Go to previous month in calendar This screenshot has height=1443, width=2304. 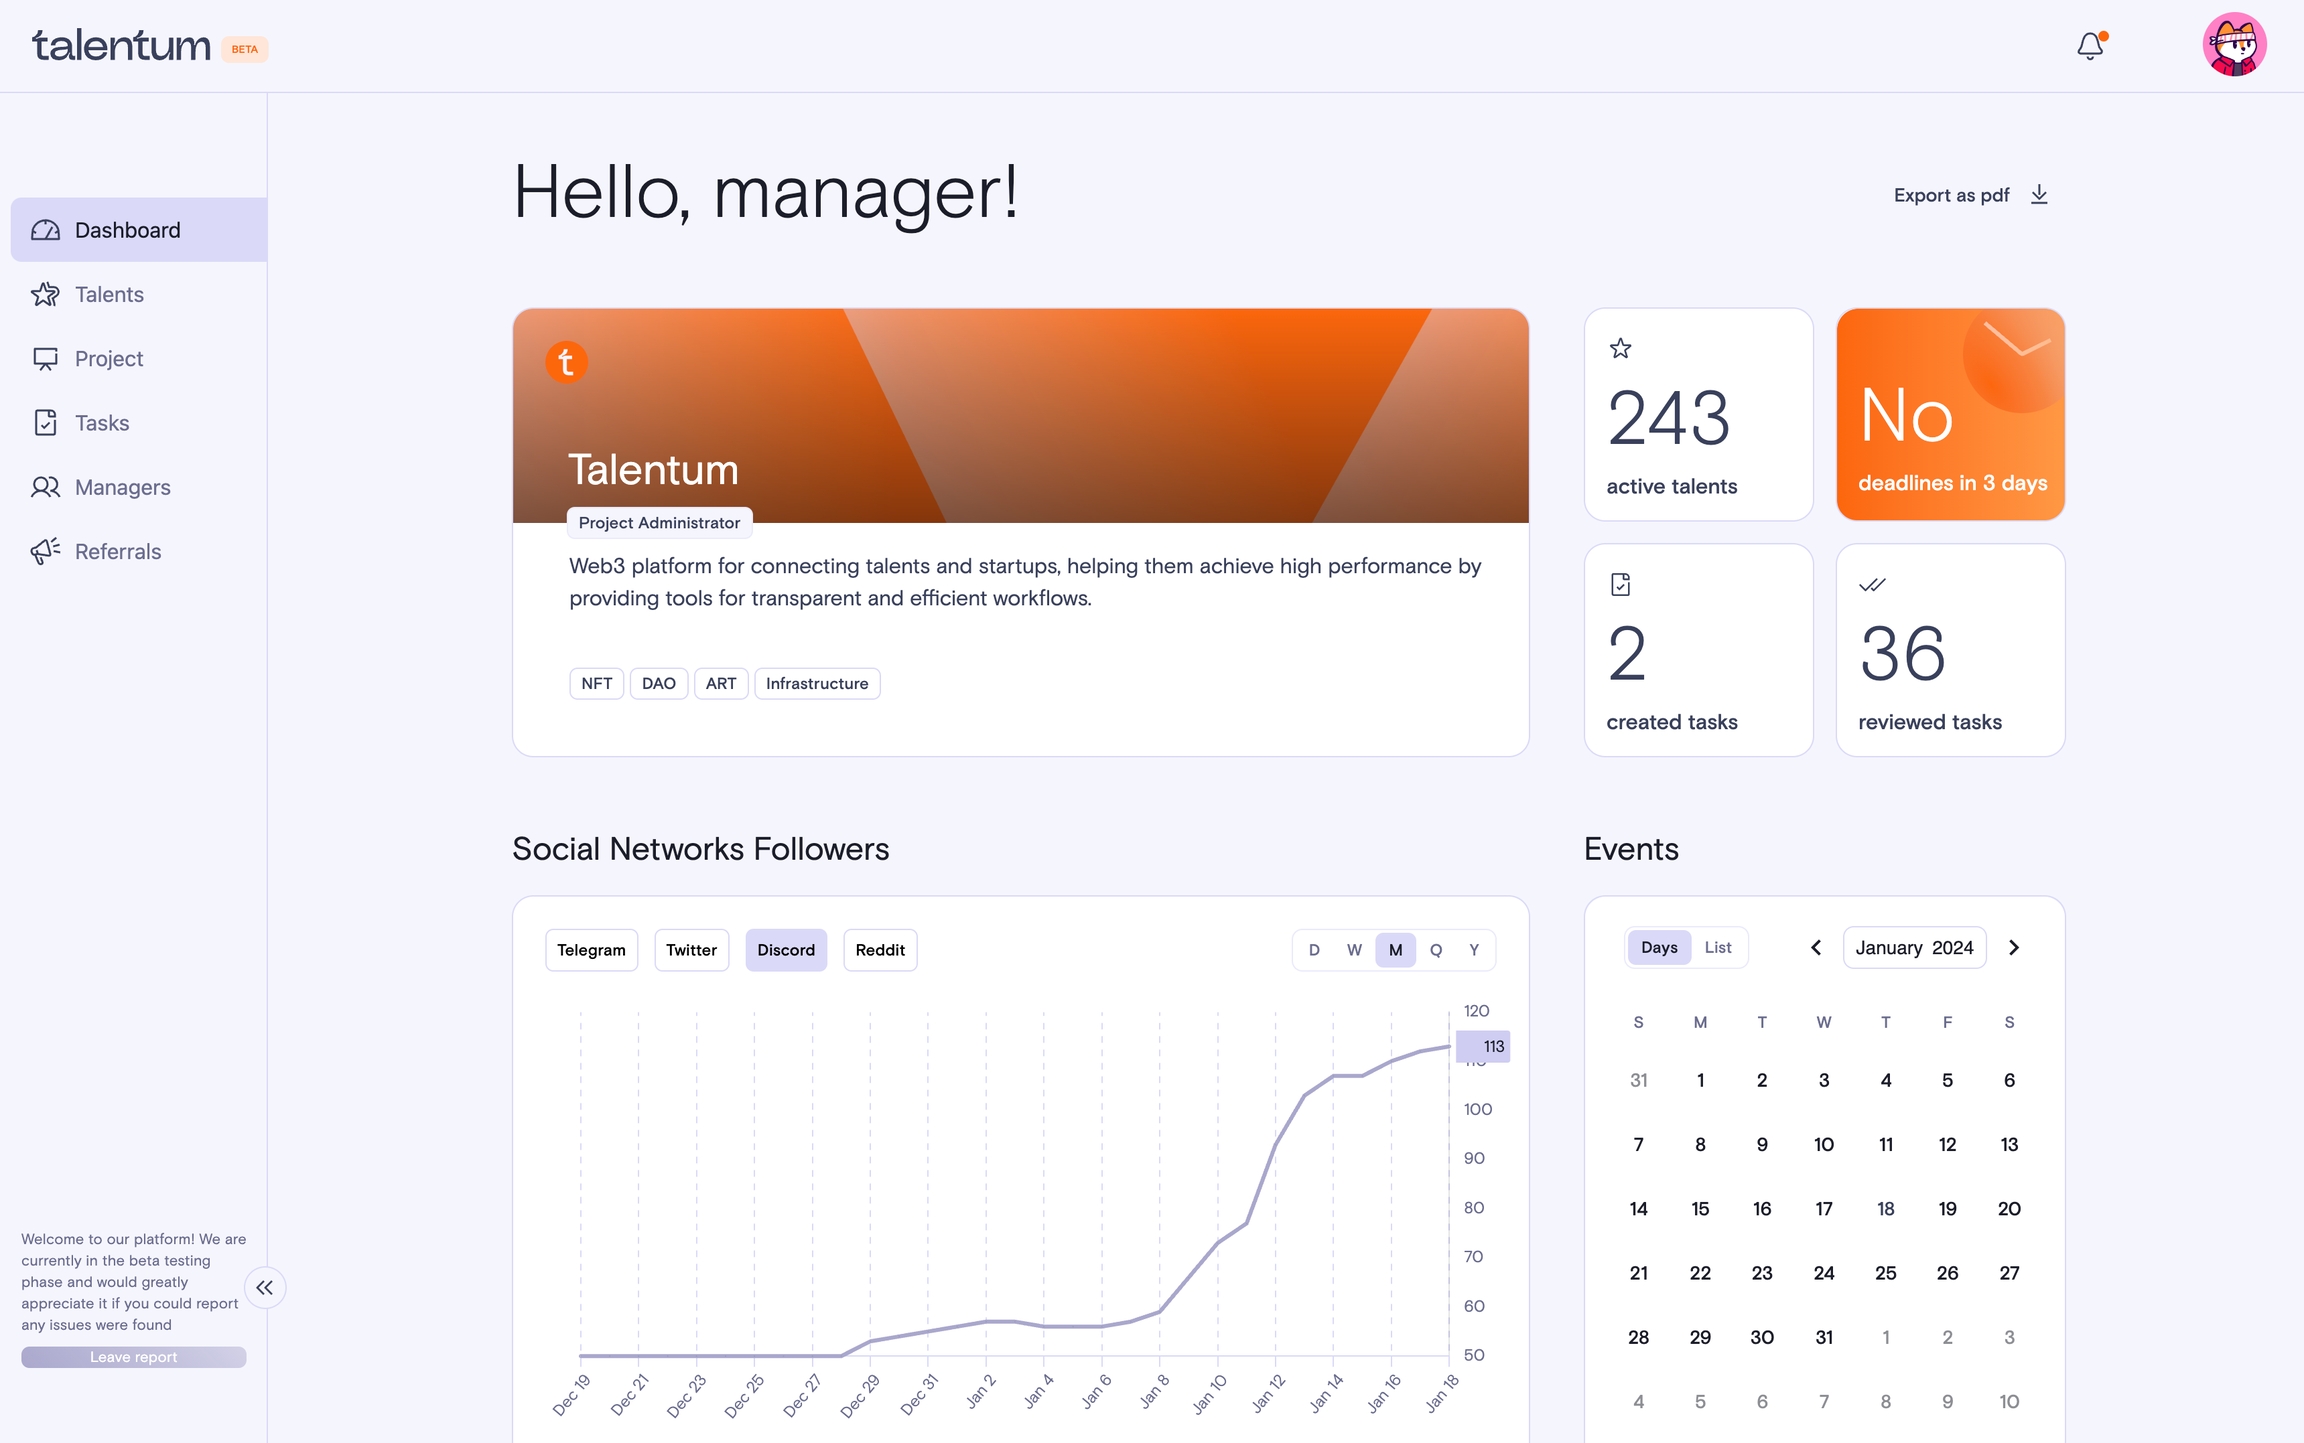(x=1816, y=948)
